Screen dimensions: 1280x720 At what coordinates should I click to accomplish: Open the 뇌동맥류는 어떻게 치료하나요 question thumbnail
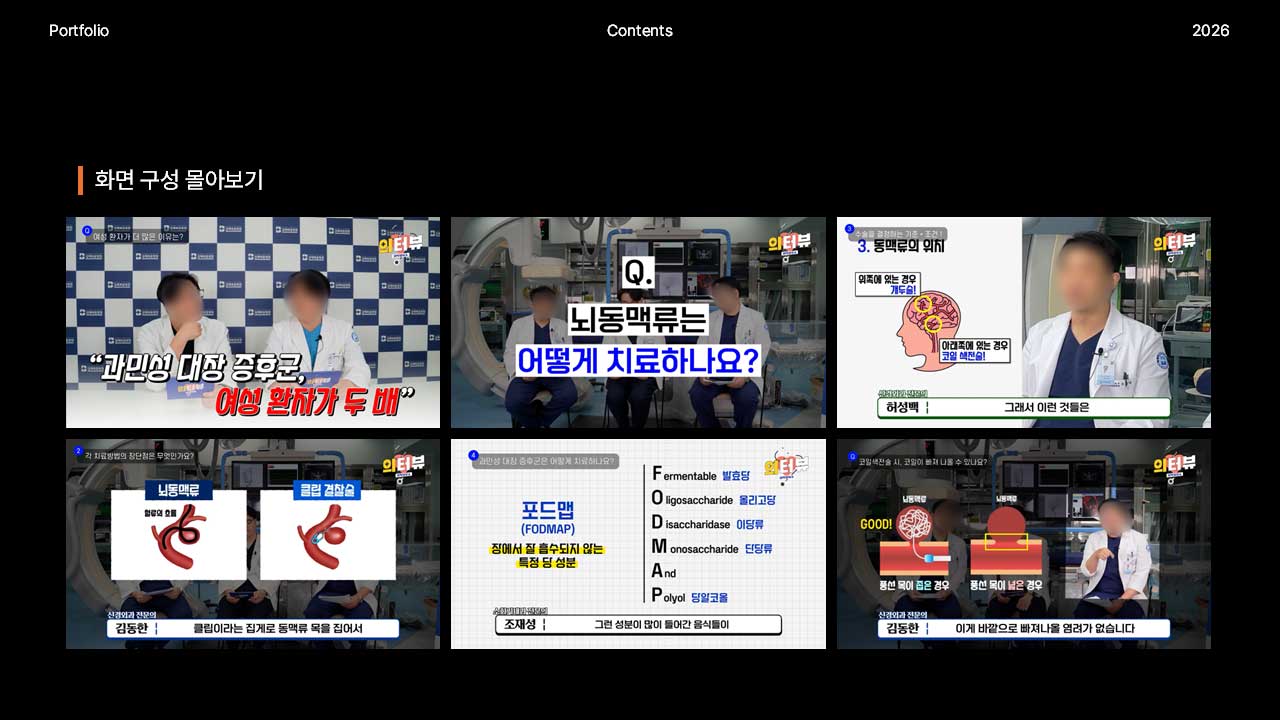point(638,322)
